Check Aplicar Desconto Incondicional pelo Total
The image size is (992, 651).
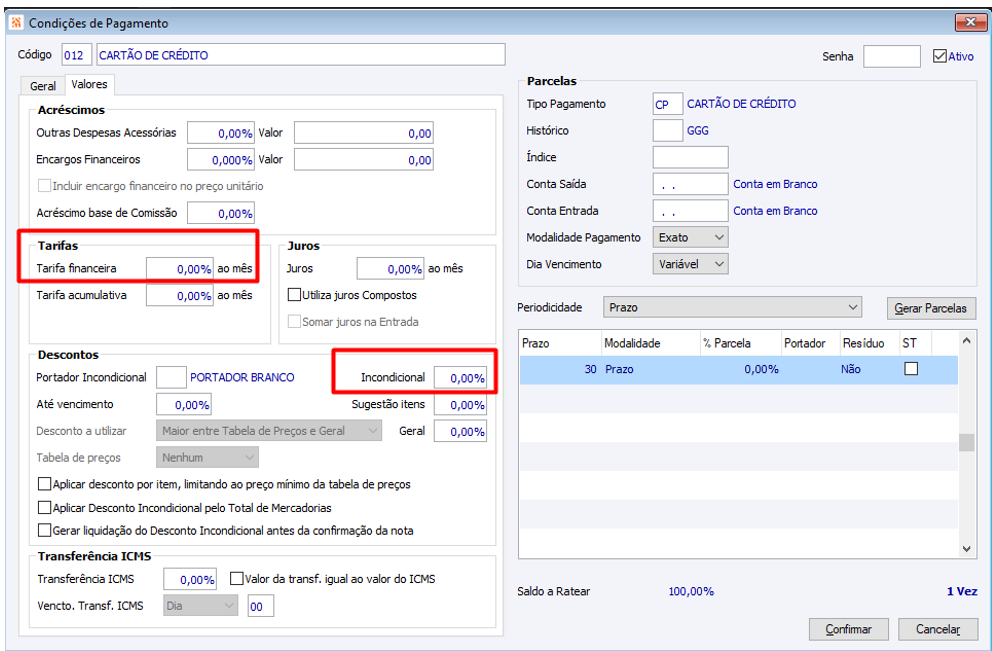pos(44,507)
